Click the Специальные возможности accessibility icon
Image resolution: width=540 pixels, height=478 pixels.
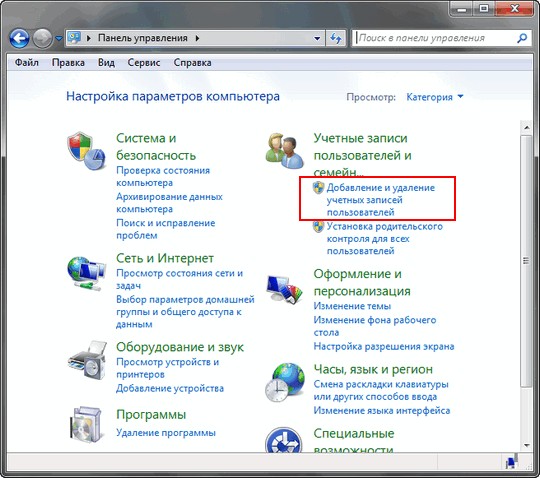pos(284,440)
